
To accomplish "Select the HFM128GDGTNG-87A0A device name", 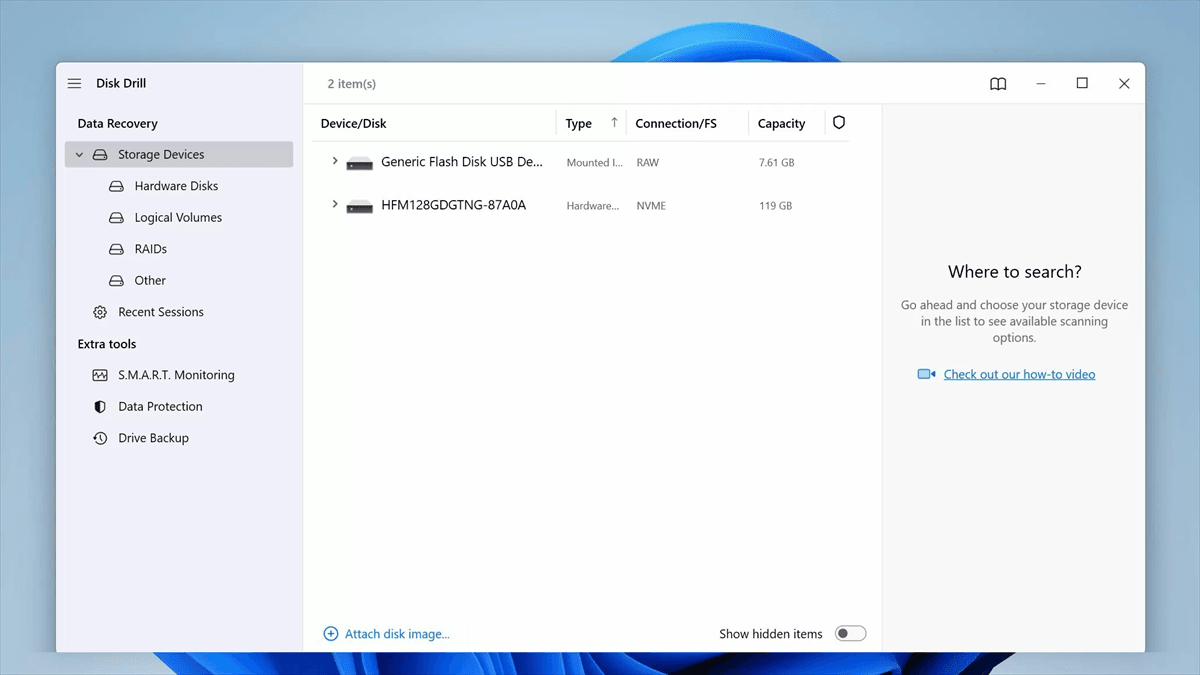I will [453, 205].
